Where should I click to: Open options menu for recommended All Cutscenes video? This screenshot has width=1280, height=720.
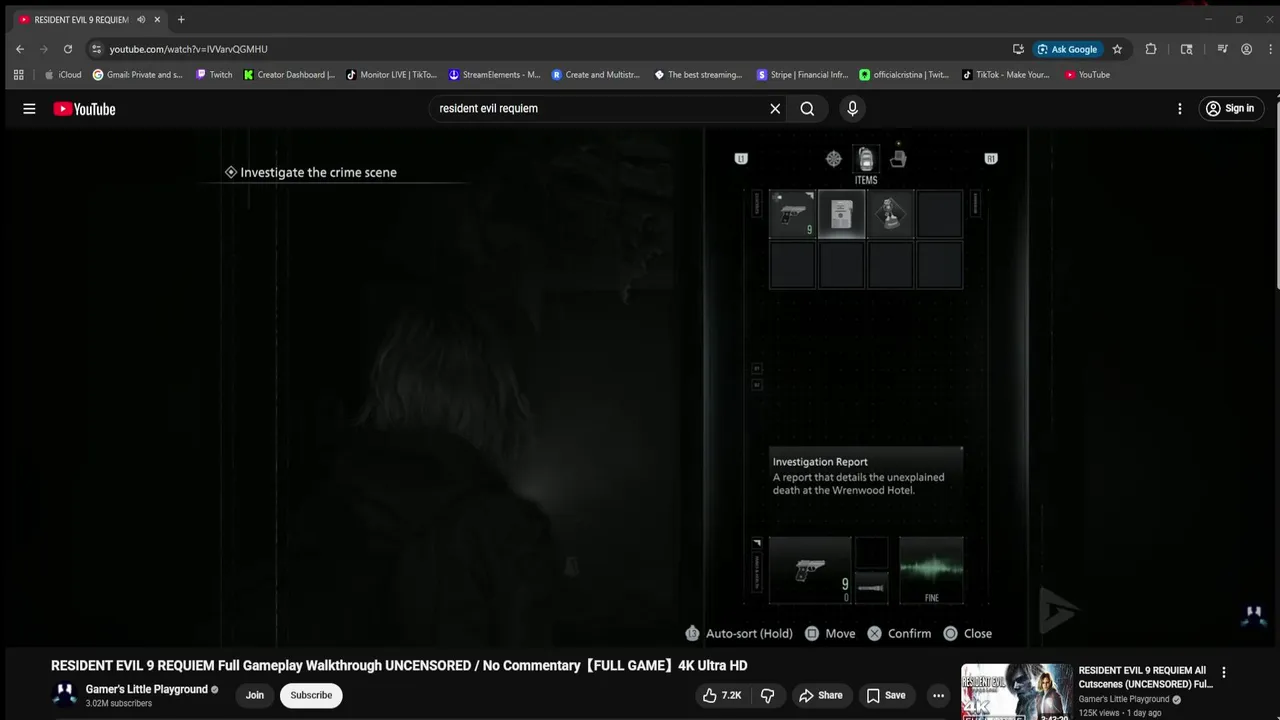click(x=1223, y=673)
